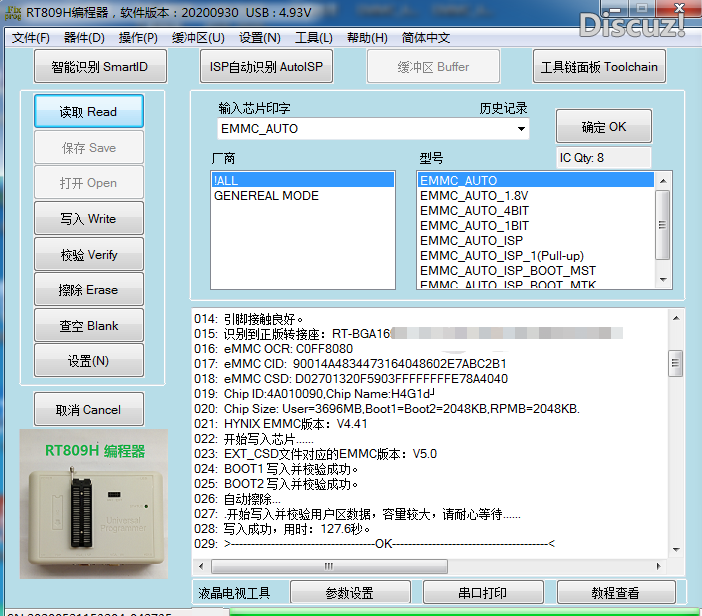Click the chip marking input field
This screenshot has width=702, height=616.
click(x=365, y=129)
